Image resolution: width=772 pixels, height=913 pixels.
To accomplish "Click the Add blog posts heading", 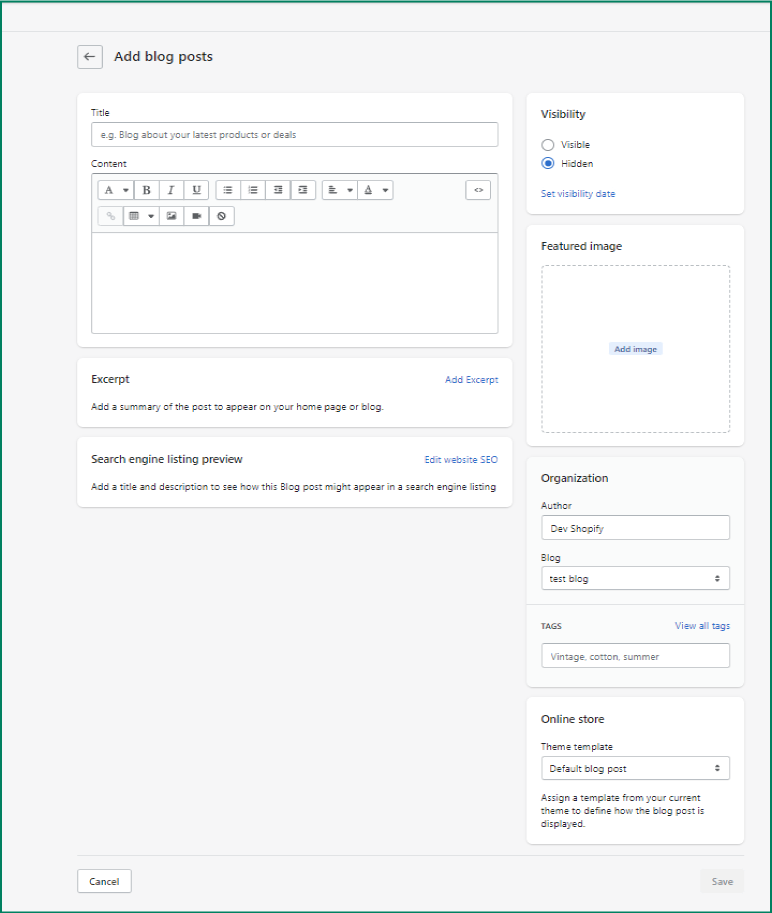I will click(164, 56).
